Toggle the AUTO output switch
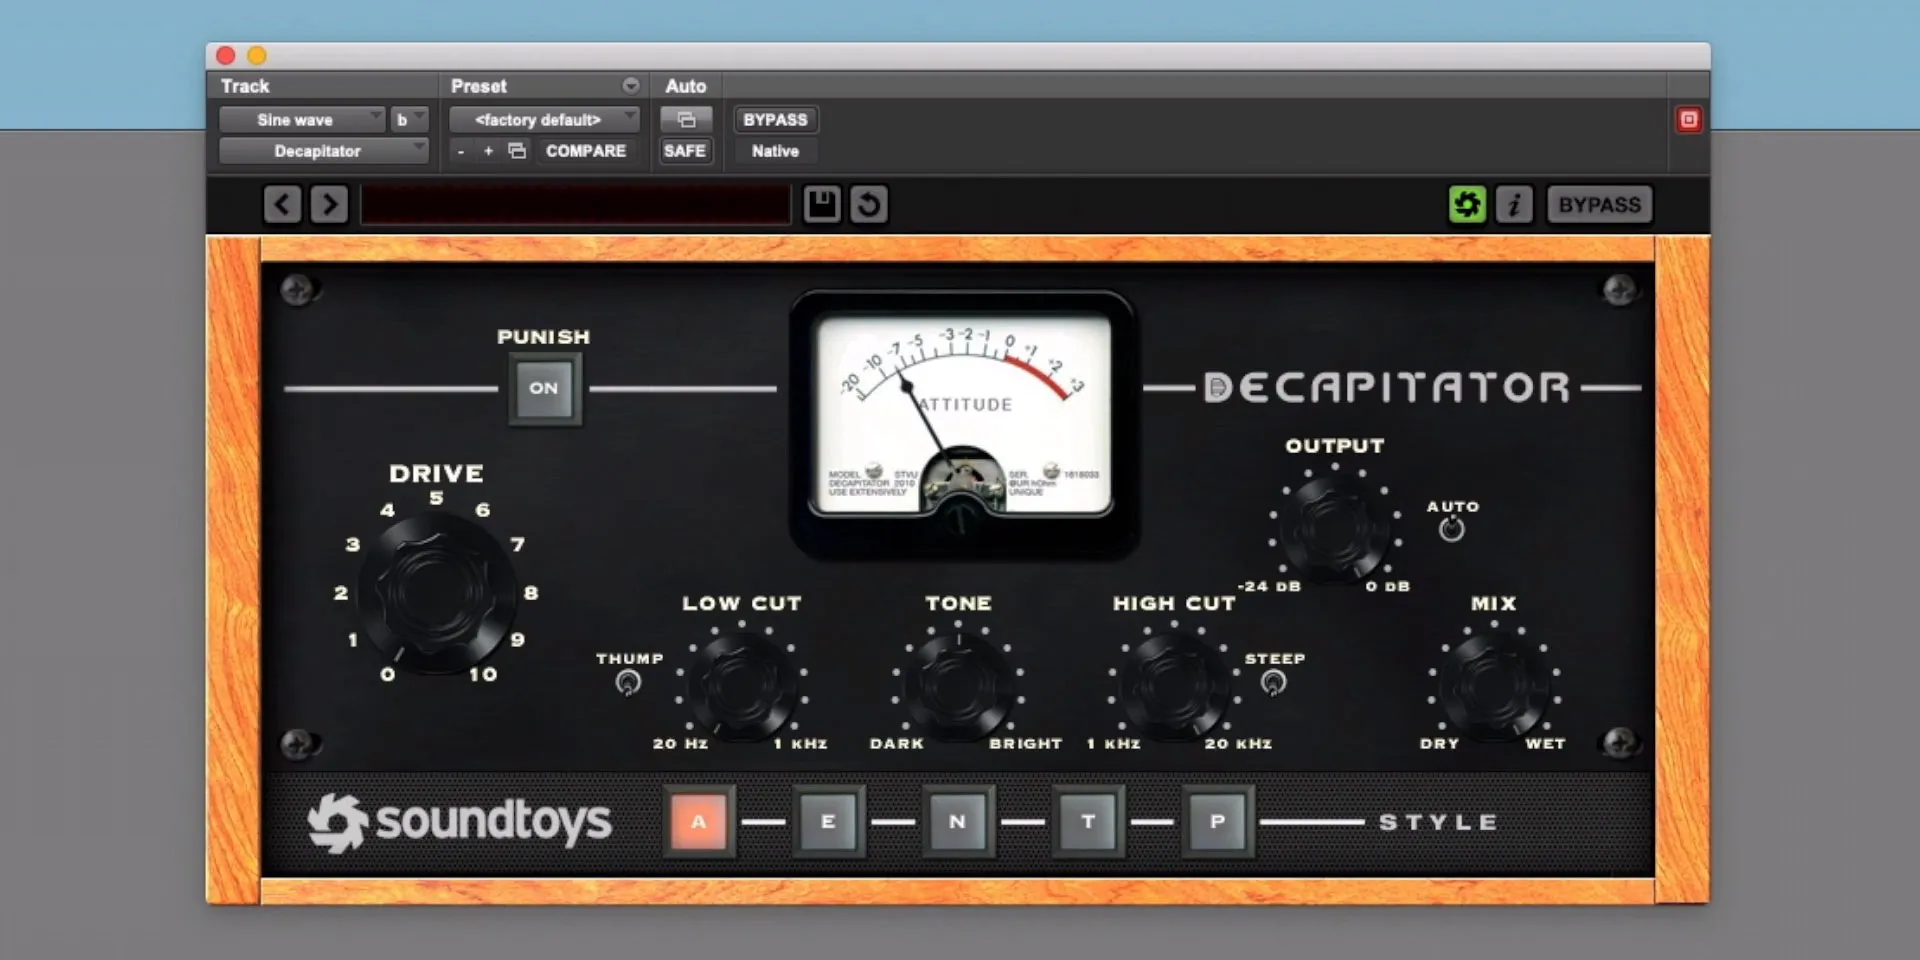Image resolution: width=1920 pixels, height=960 pixels. (x=1452, y=529)
